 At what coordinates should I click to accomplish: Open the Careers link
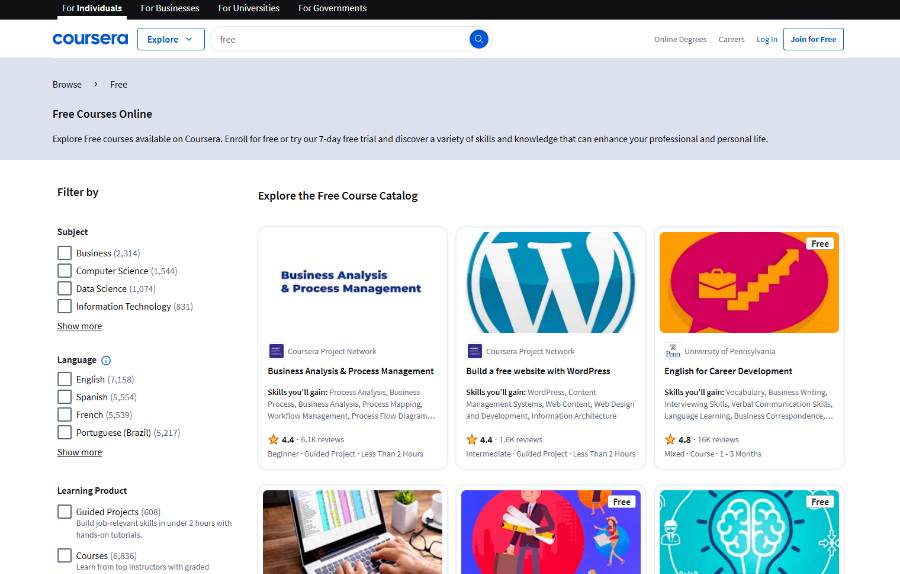coord(731,40)
